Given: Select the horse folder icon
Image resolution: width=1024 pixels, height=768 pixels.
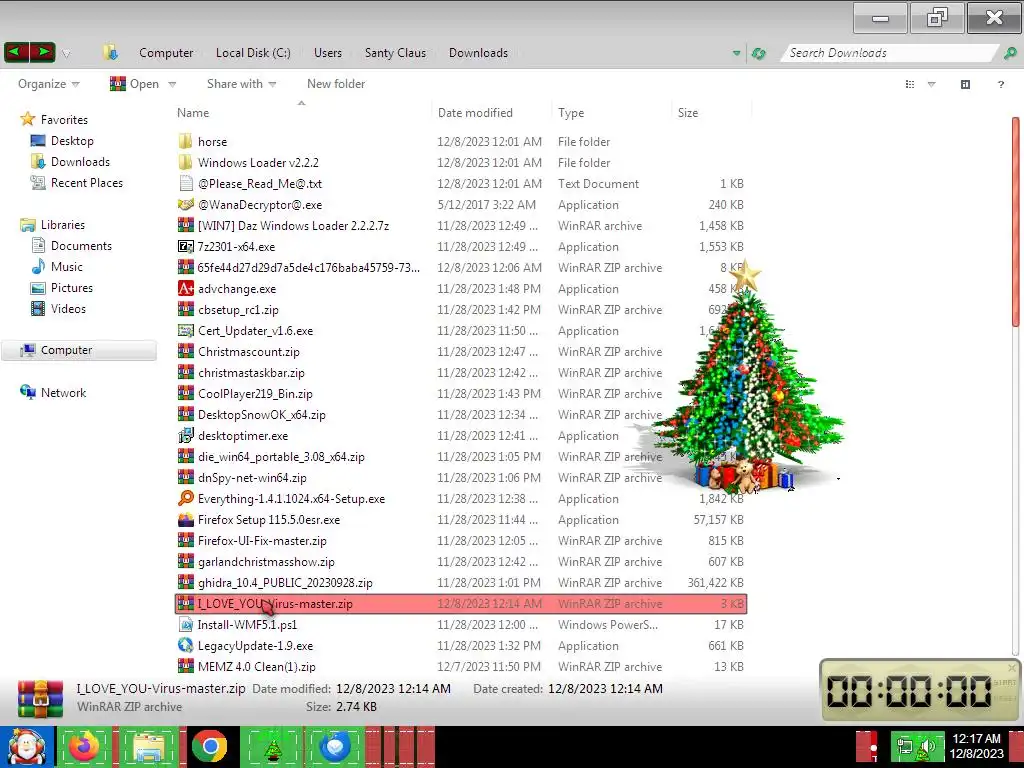Looking at the screenshot, I should (185, 141).
